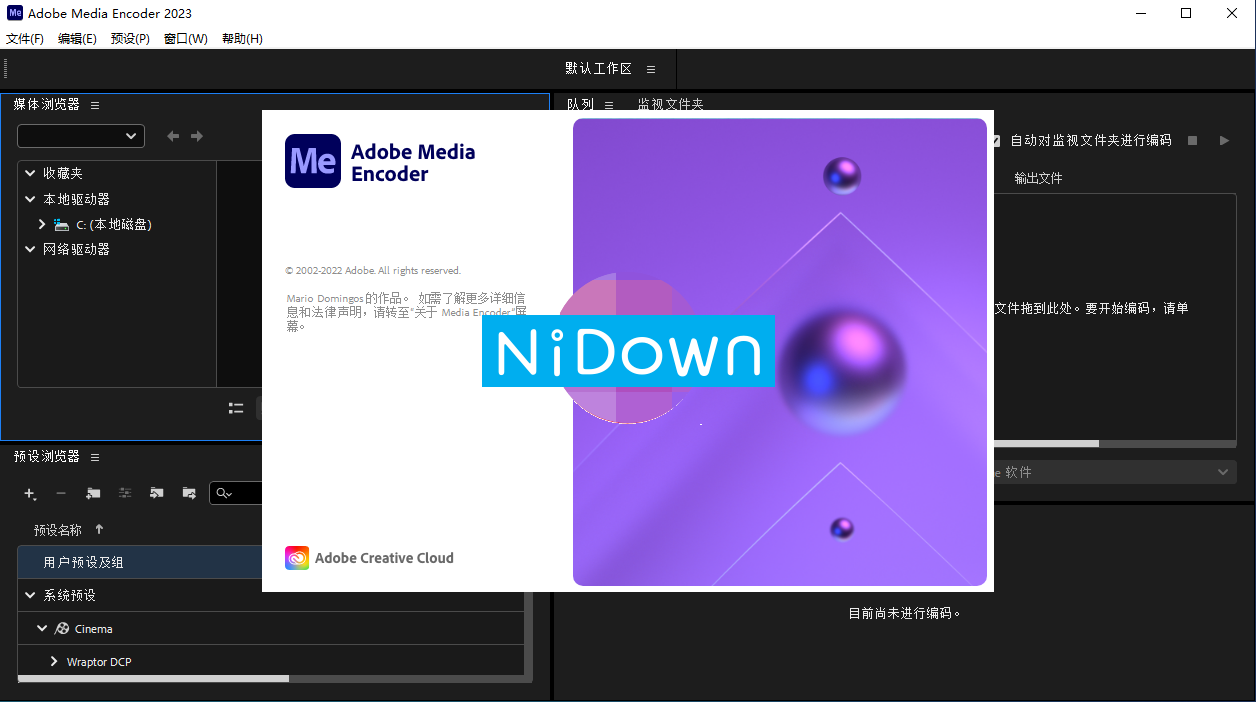The width and height of the screenshot is (1256, 702).
Task: Switch to the 监视文件夹 tab
Action: click(670, 104)
